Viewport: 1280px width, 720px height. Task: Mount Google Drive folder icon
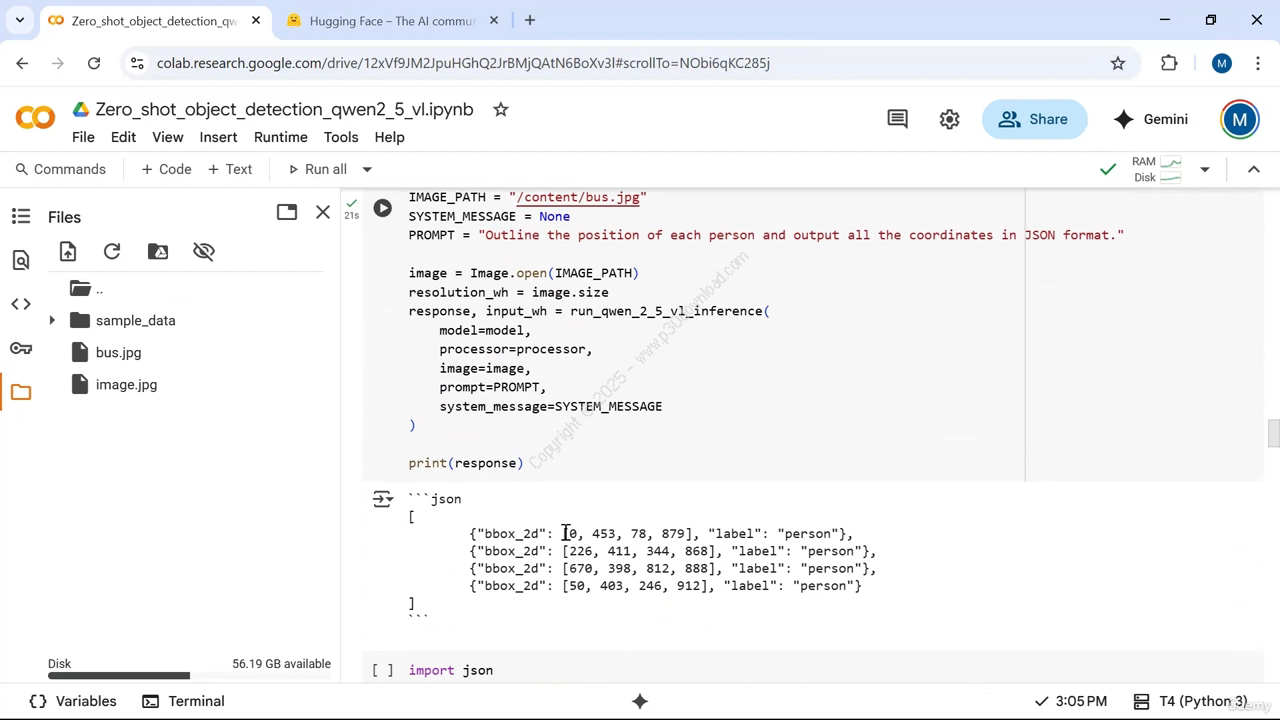[x=158, y=252]
